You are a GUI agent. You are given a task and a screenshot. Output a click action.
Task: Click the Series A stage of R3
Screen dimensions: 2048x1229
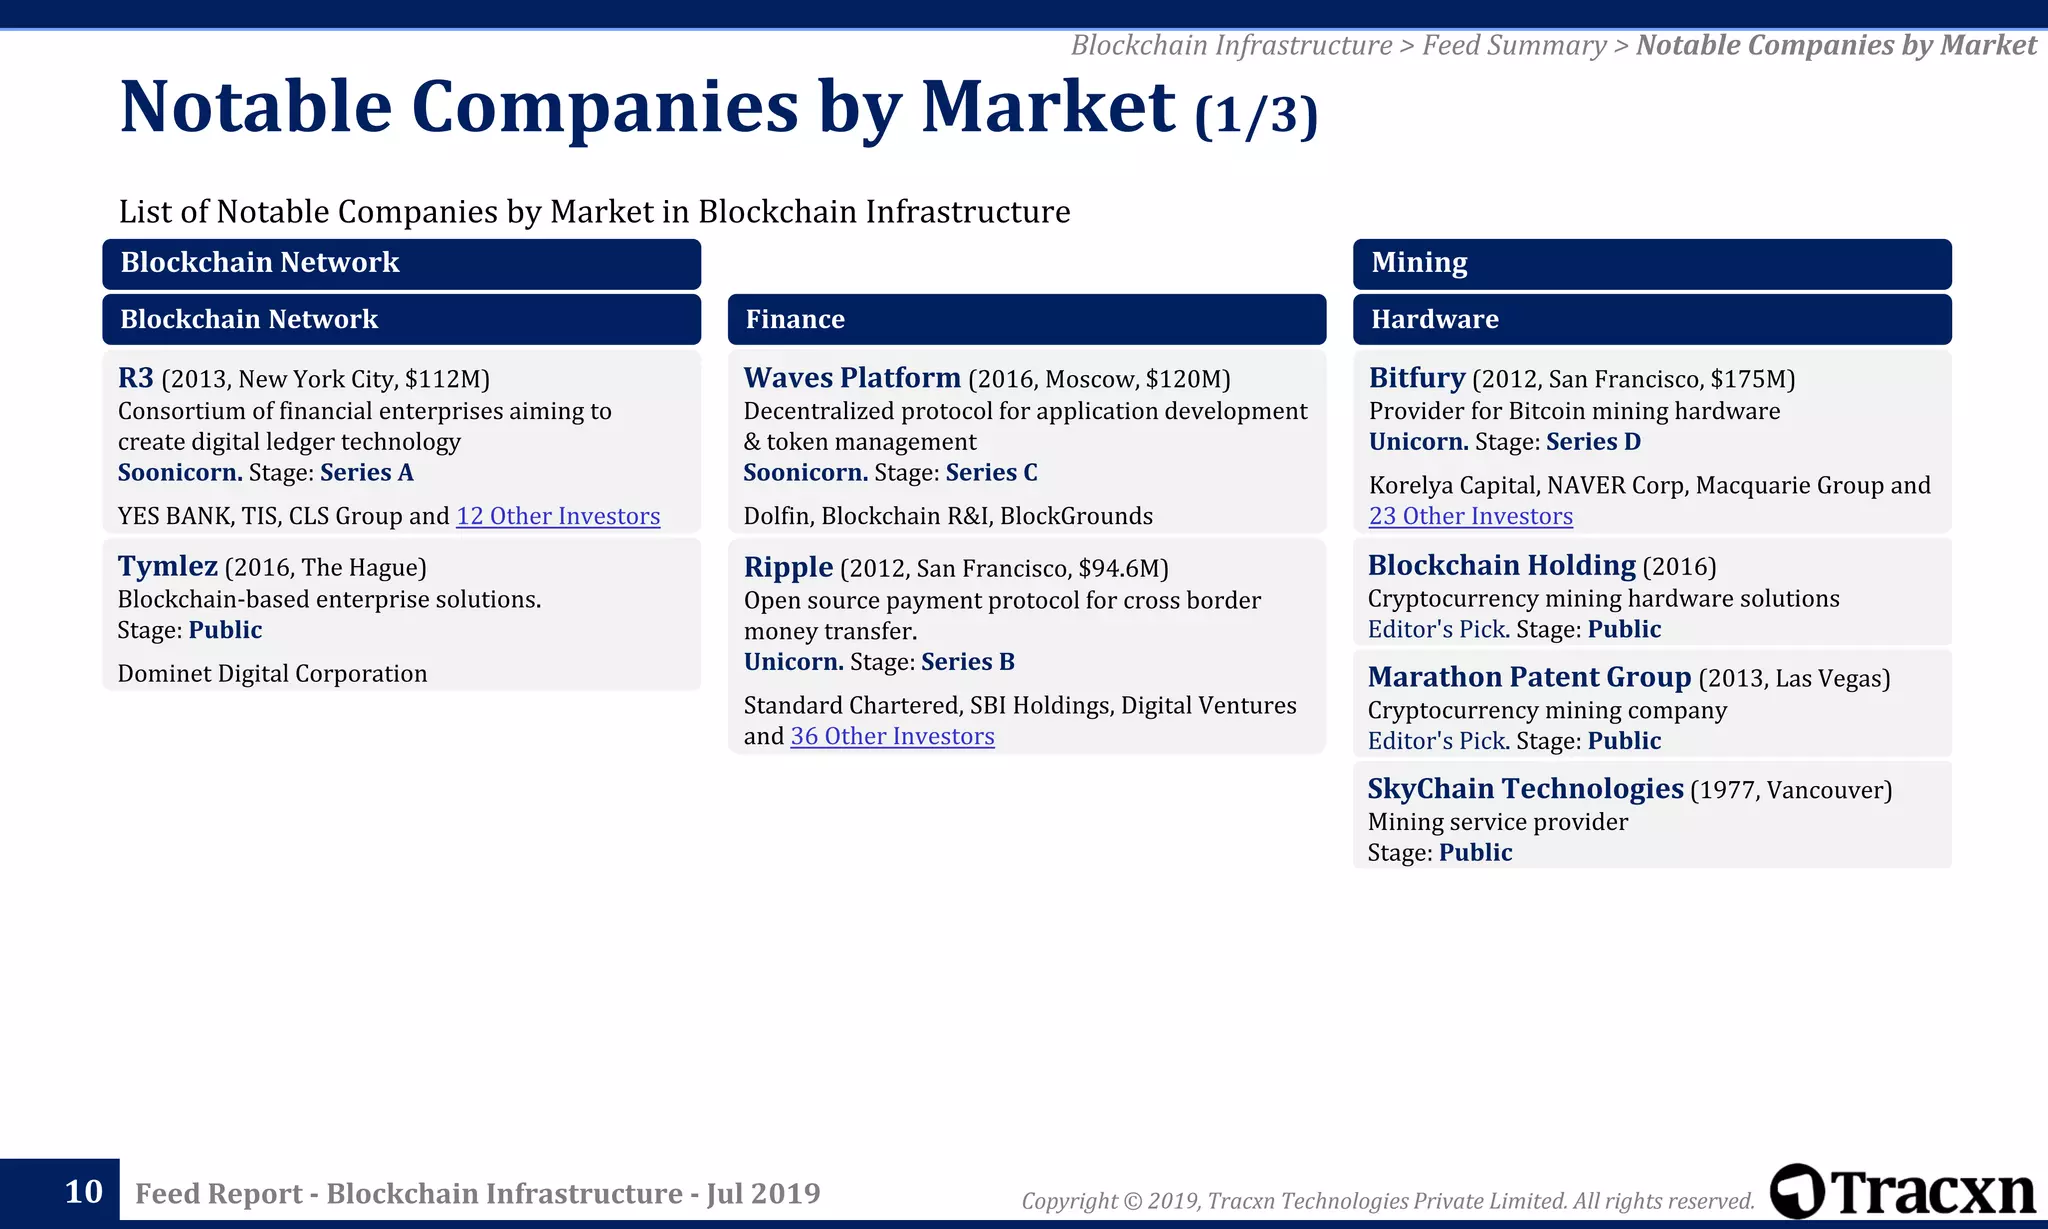[367, 472]
